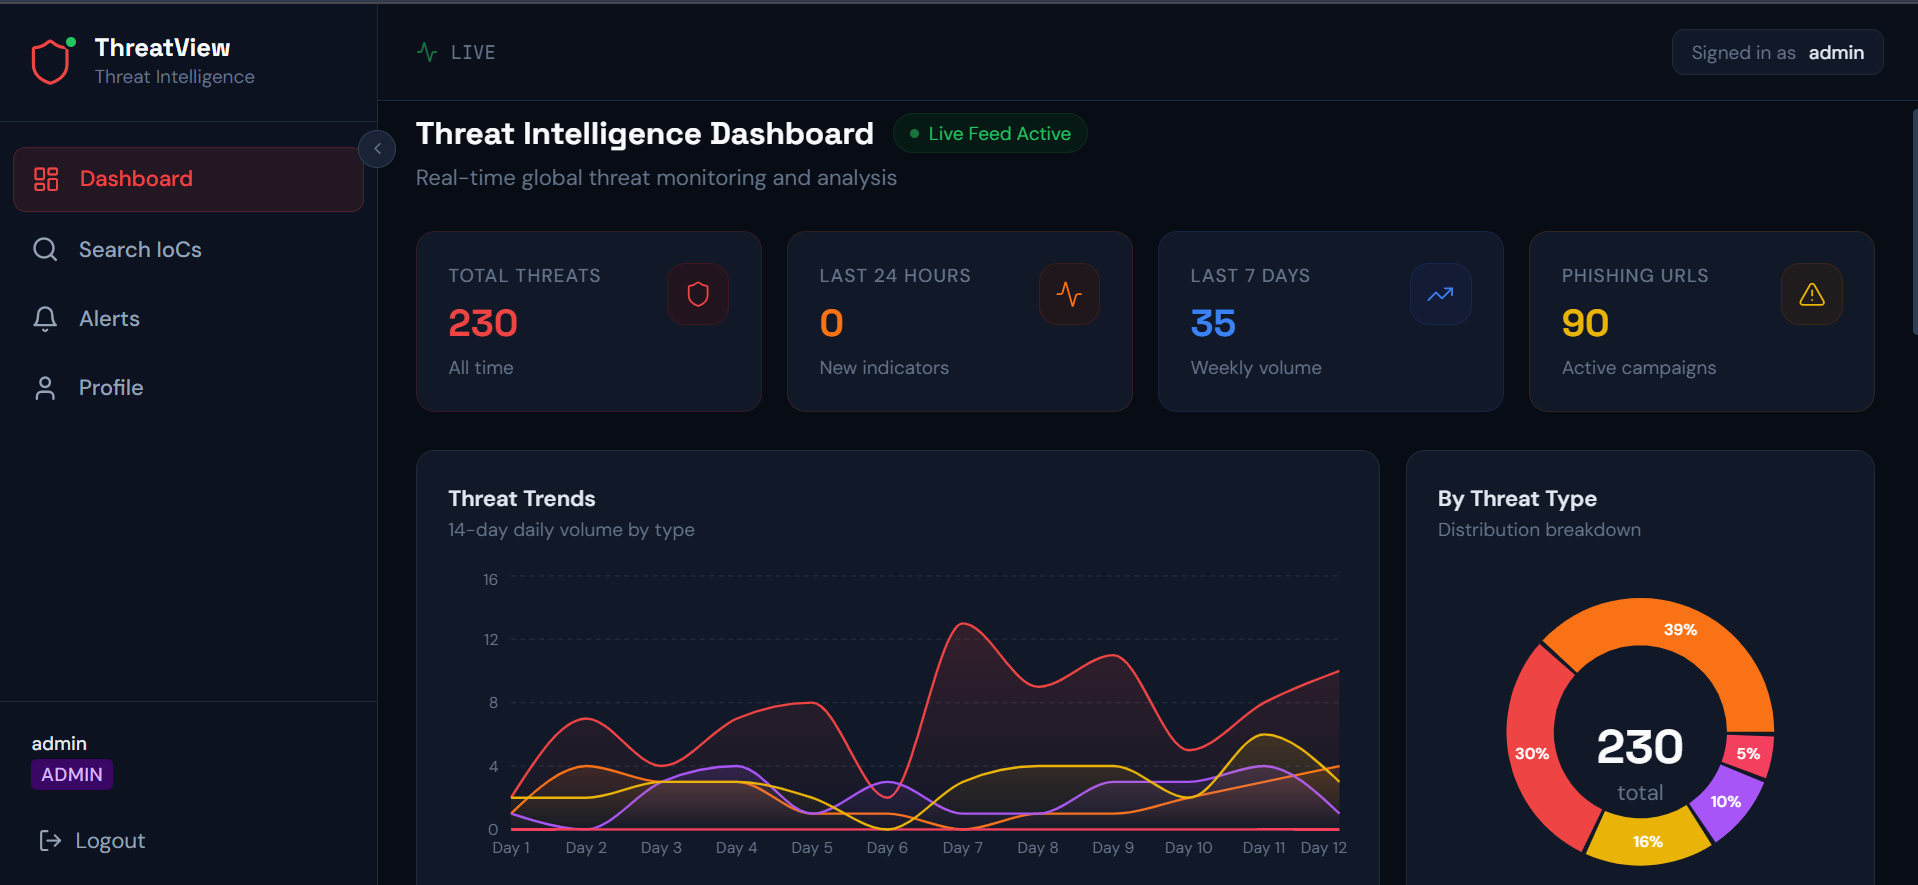The height and width of the screenshot is (885, 1918).
Task: Click the By Threat Type heading
Action: [x=1517, y=499]
